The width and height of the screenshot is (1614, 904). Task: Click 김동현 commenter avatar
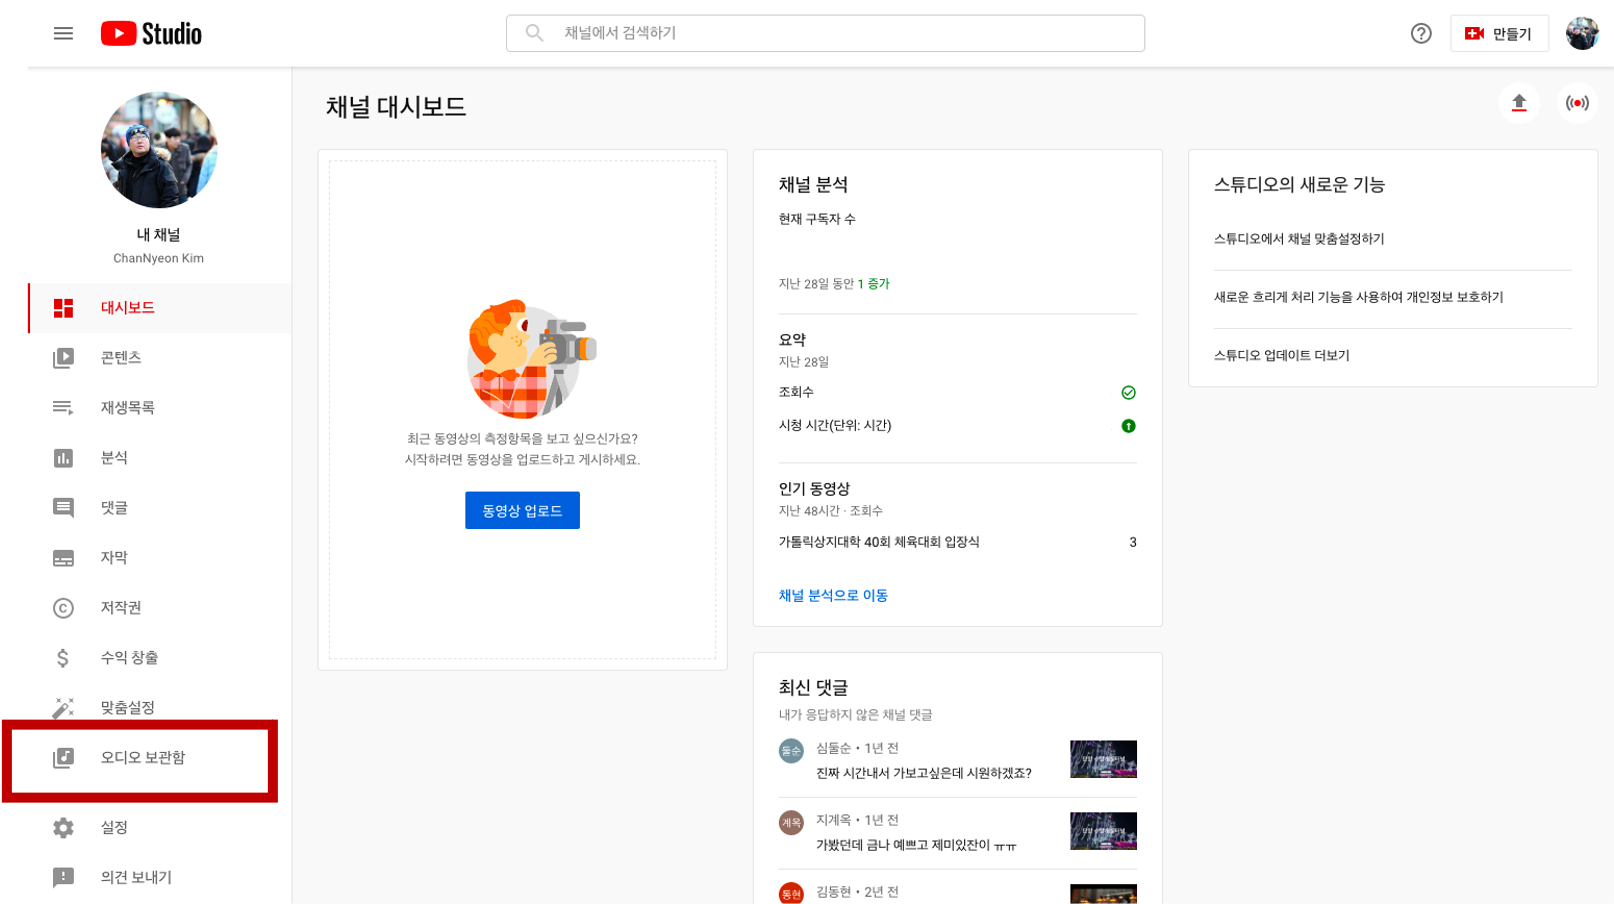(x=791, y=893)
